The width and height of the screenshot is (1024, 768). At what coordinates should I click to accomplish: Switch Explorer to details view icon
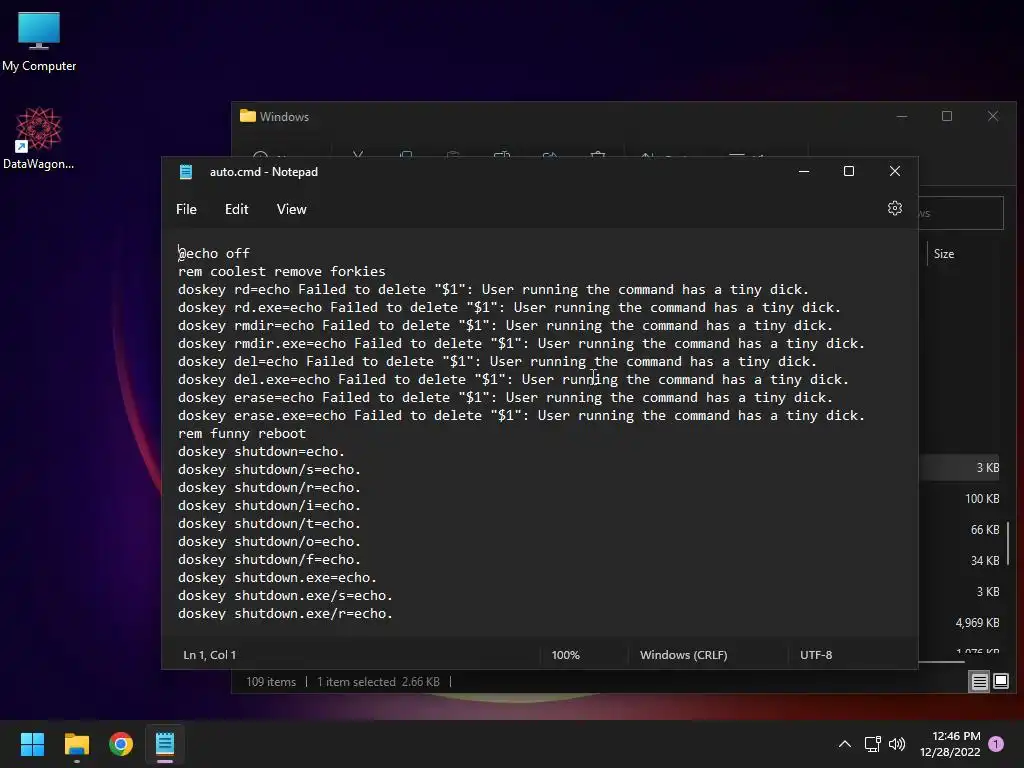click(x=980, y=682)
